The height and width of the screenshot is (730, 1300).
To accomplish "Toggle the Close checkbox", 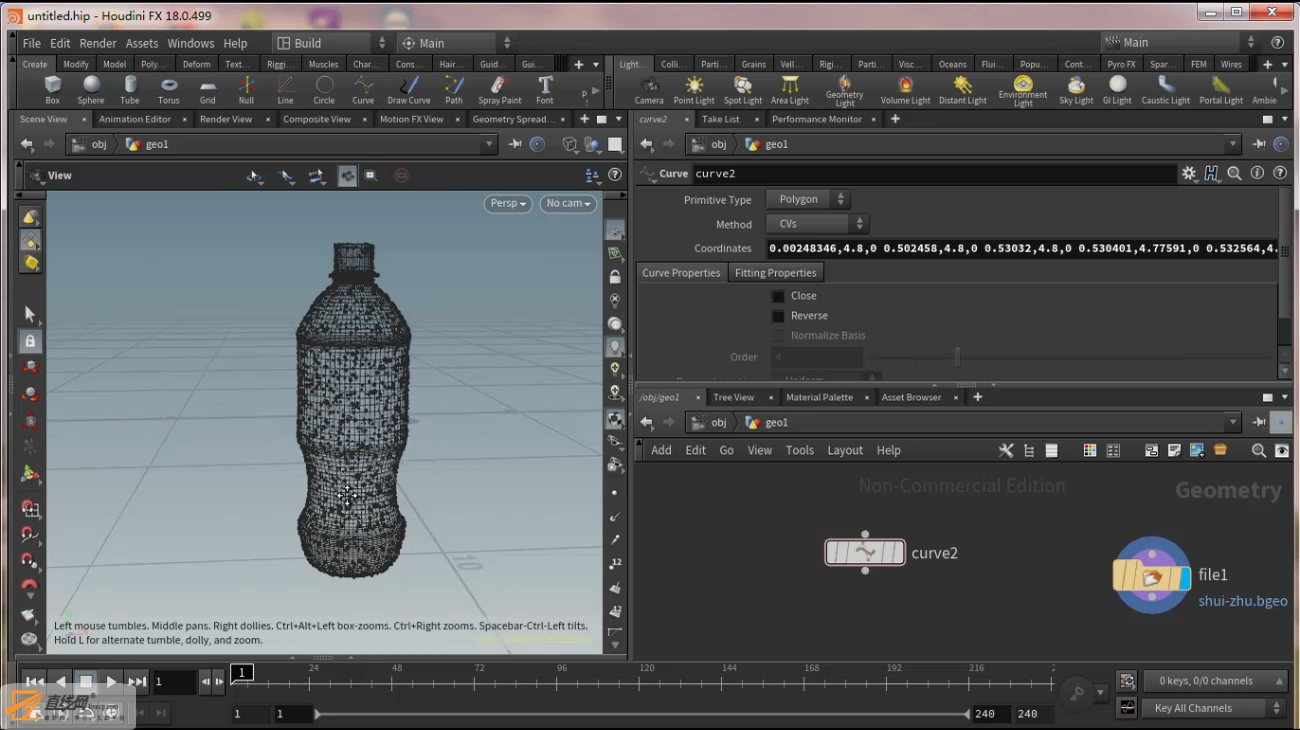I will [x=778, y=296].
